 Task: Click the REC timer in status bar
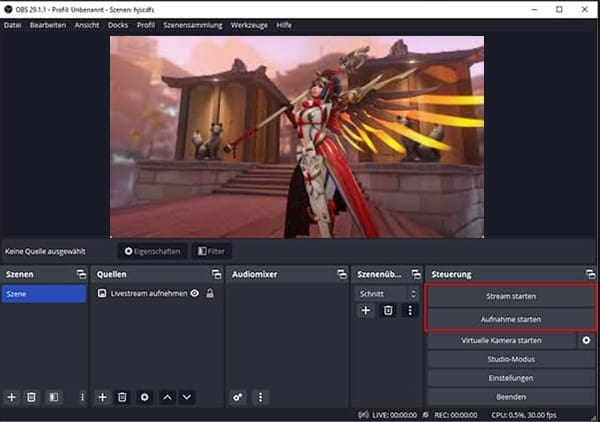pyautogui.click(x=456, y=415)
